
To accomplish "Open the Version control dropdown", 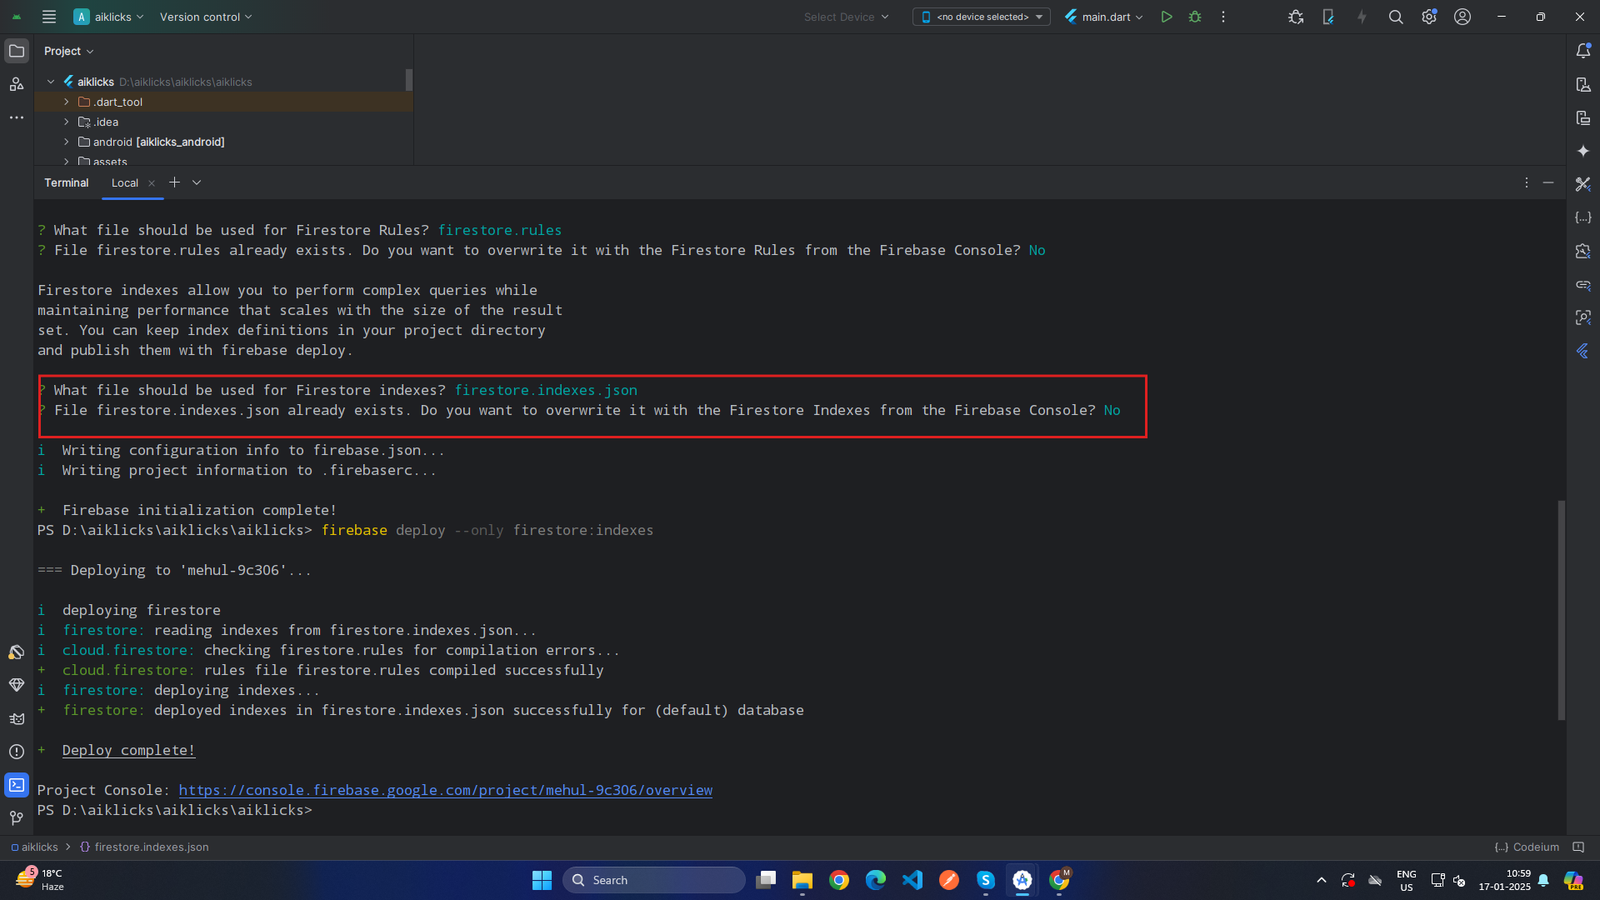I will click(x=206, y=17).
